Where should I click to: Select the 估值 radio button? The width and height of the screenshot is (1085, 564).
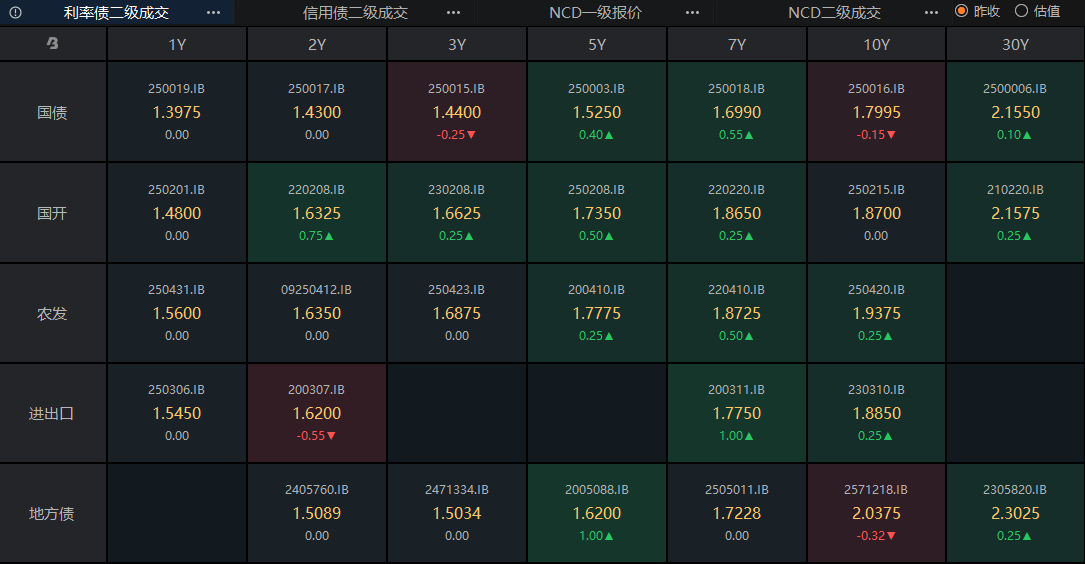coord(1021,11)
